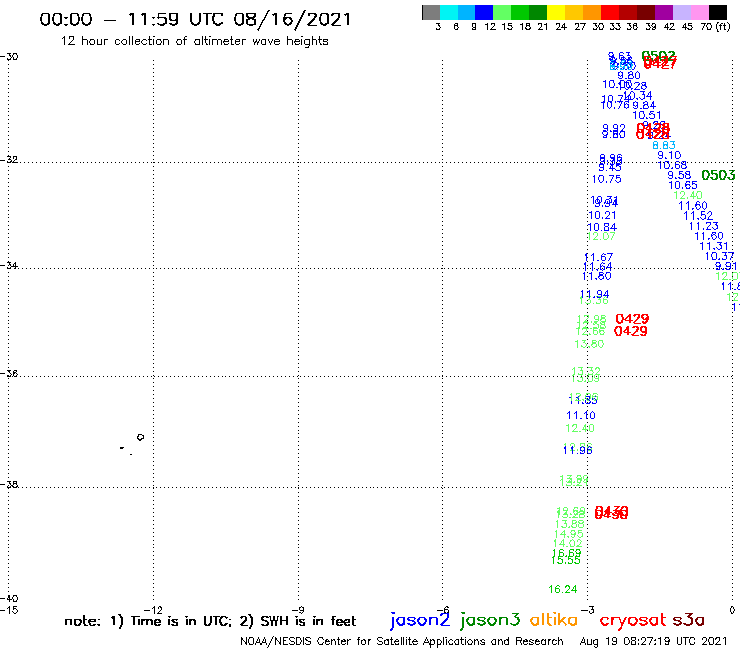Click the wave height value 11.52
Image resolution: width=740 pixels, height=650 pixels.
698,216
